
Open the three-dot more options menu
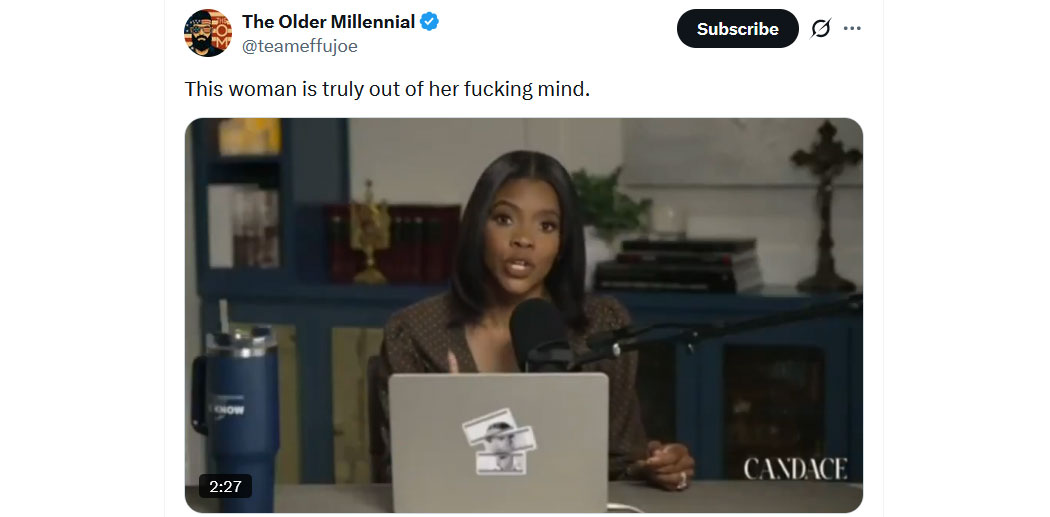pyautogui.click(x=852, y=29)
